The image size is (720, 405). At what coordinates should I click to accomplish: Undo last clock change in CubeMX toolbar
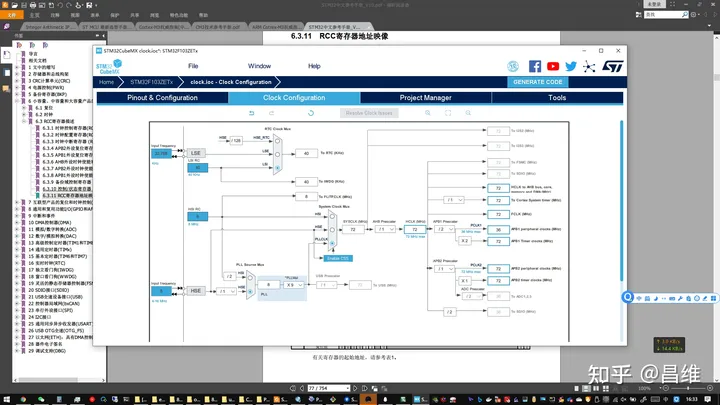tap(252, 113)
